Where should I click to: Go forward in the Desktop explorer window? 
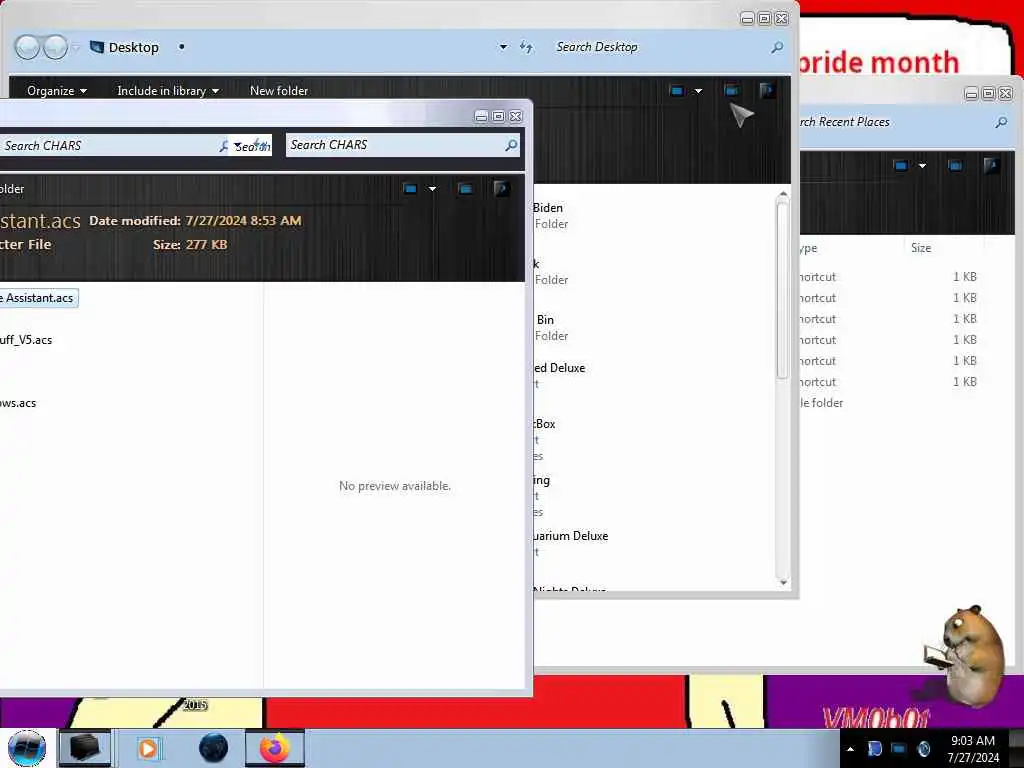[56, 47]
